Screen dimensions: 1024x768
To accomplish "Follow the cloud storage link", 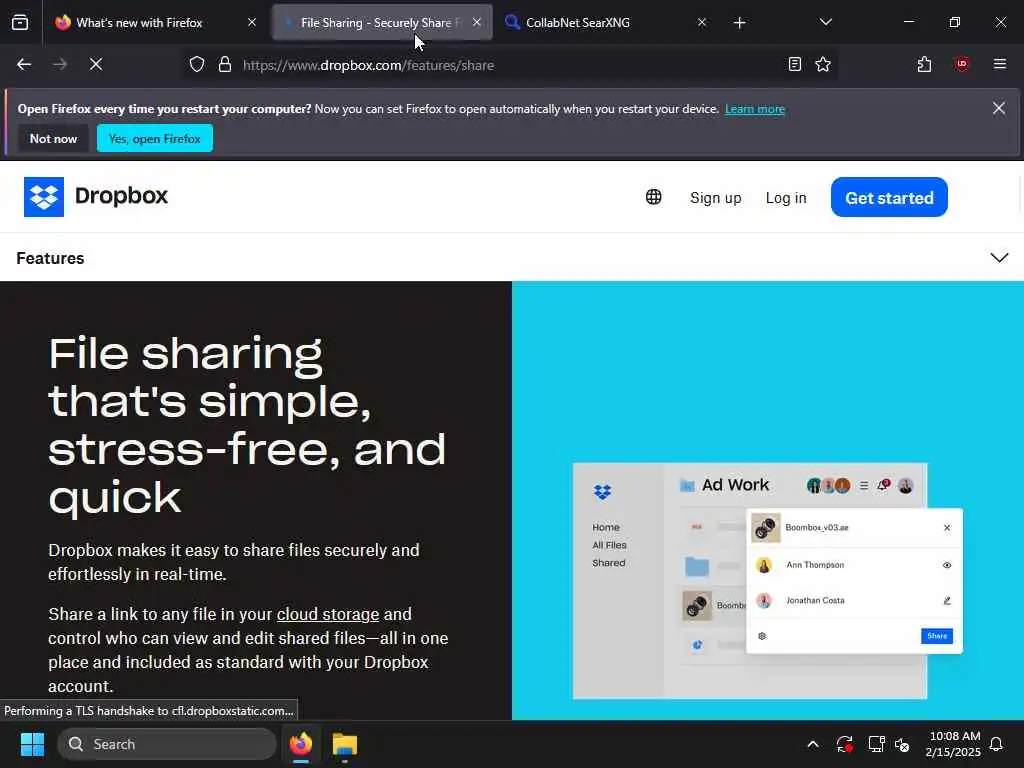I will [x=328, y=615].
